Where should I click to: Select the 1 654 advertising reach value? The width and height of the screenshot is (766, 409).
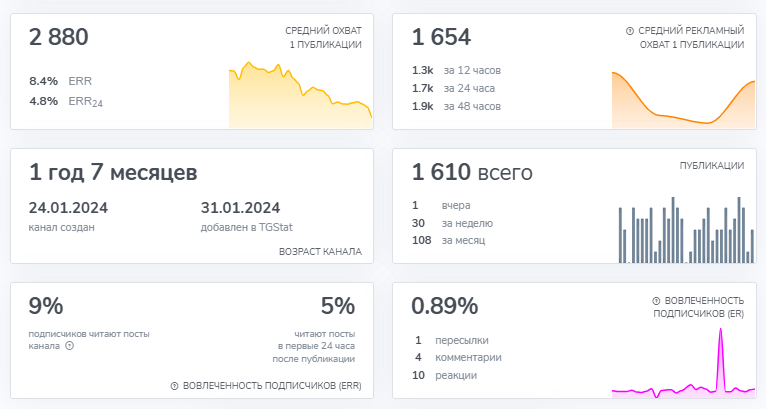(441, 38)
